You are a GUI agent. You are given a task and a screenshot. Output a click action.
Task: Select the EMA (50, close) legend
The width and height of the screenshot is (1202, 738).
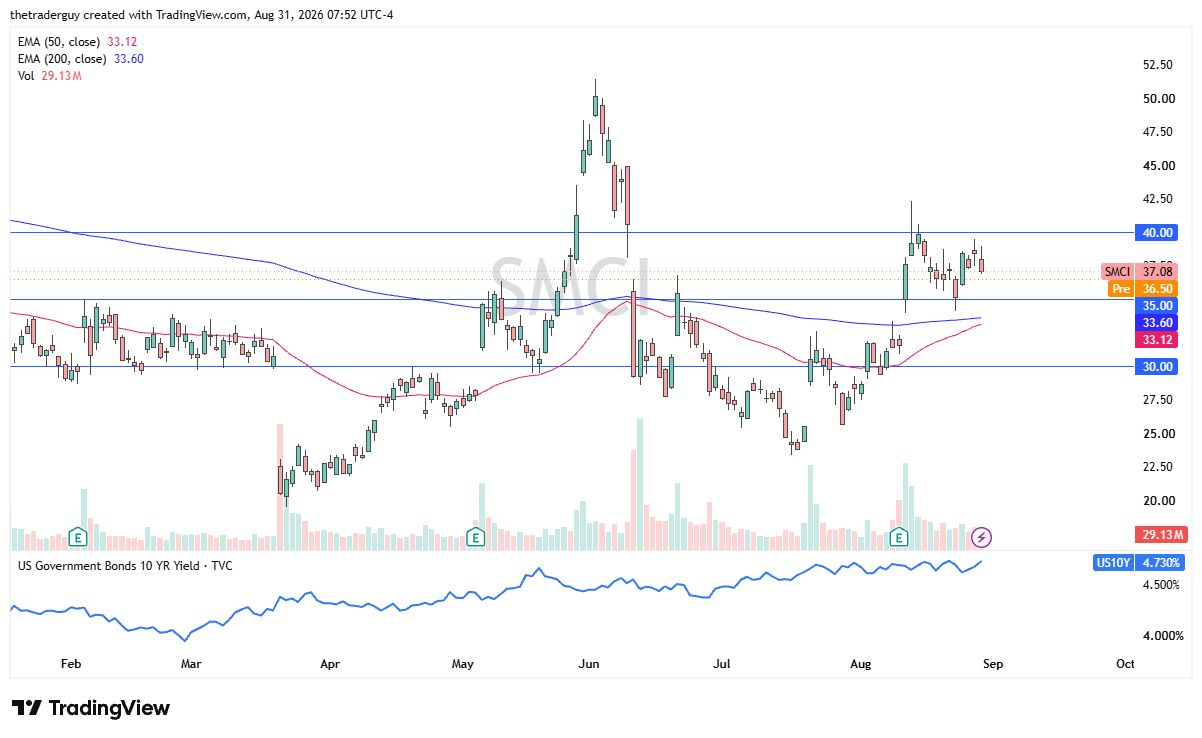pyautogui.click(x=78, y=41)
